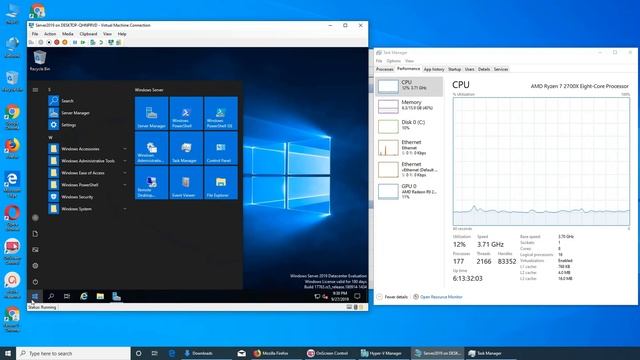This screenshot has width=640, height=360.
Task: Expand the Windows System folder
Action: 88,209
